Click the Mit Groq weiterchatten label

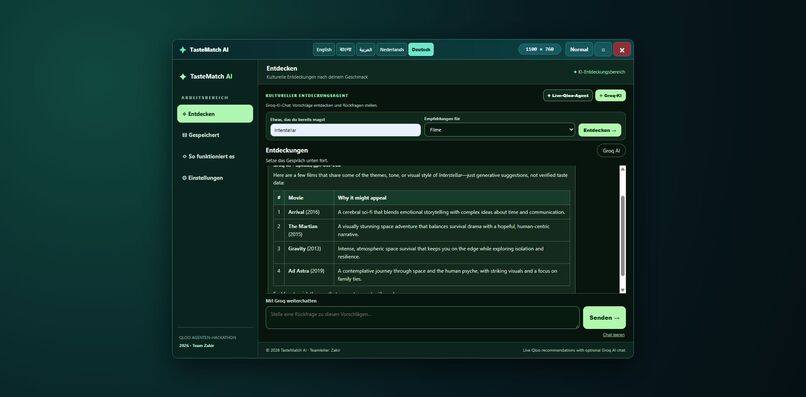(291, 301)
